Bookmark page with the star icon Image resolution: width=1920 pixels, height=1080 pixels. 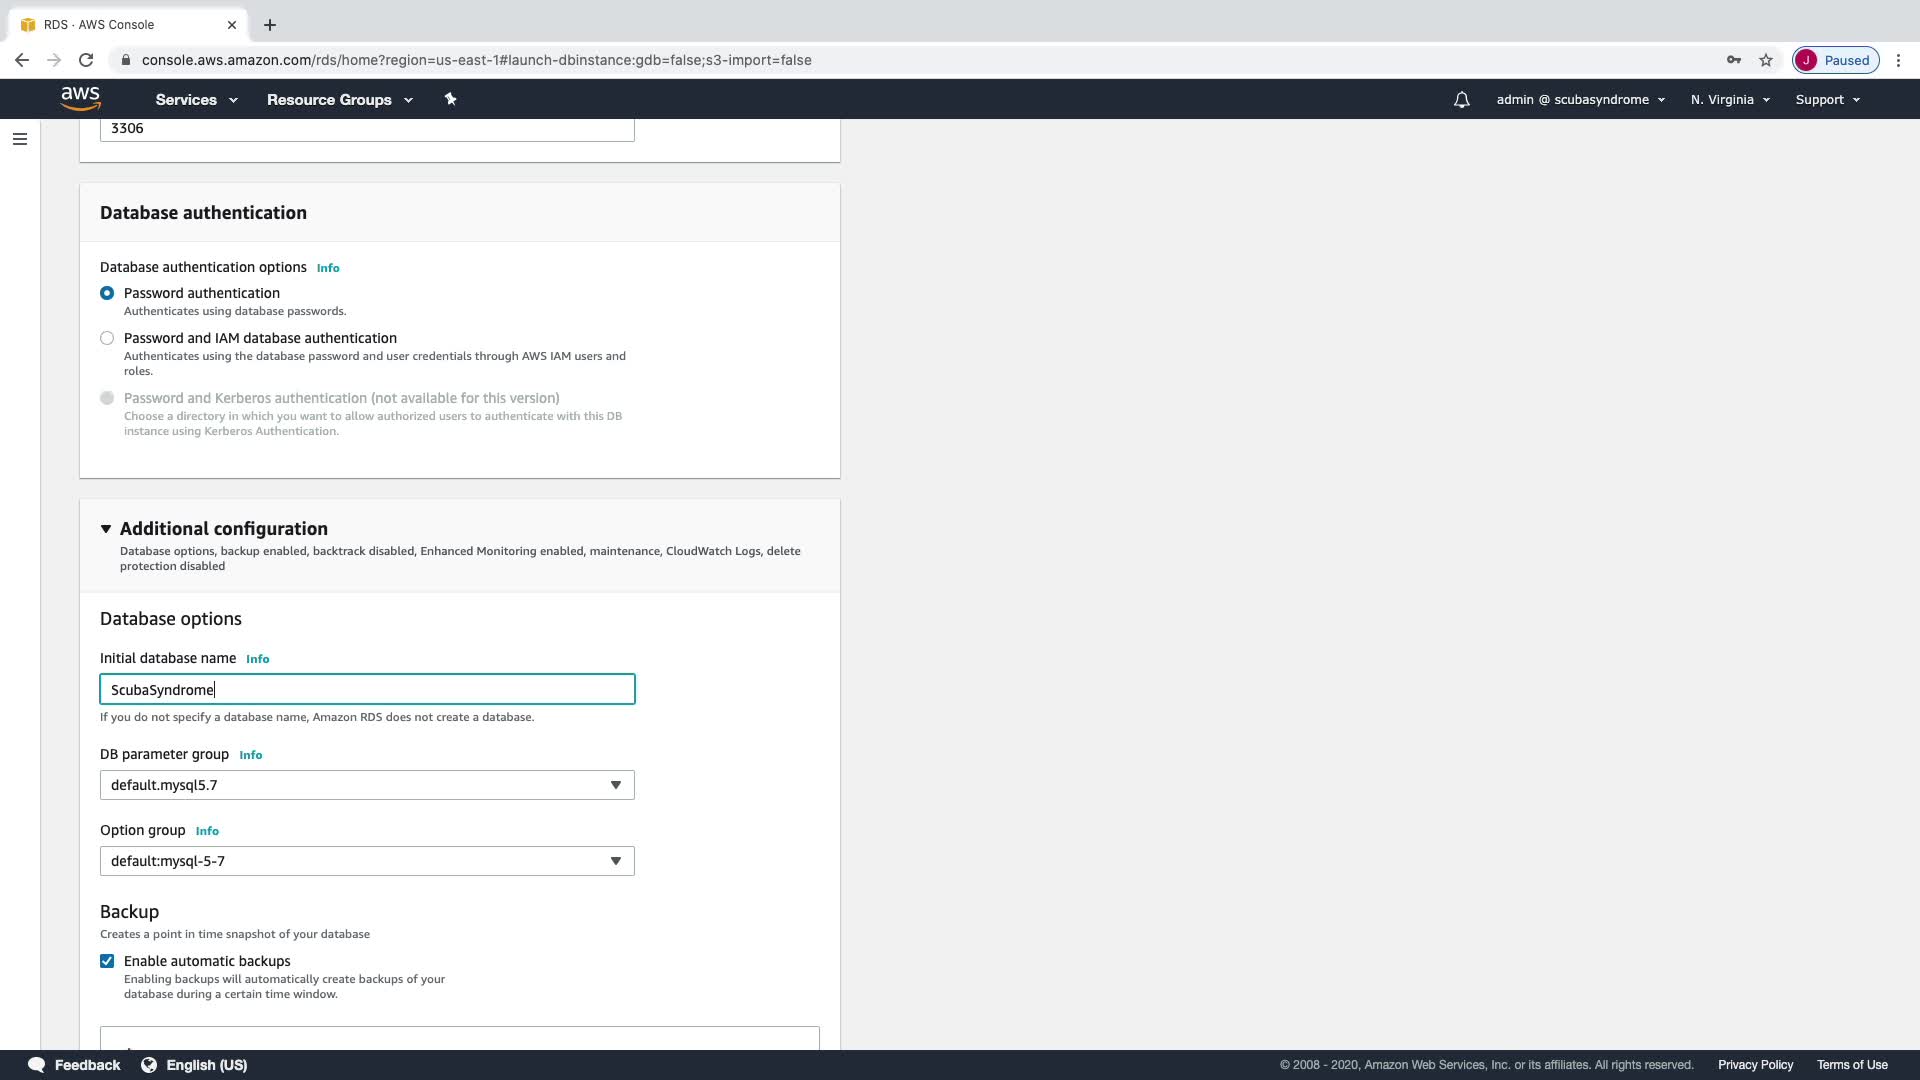pyautogui.click(x=1766, y=60)
